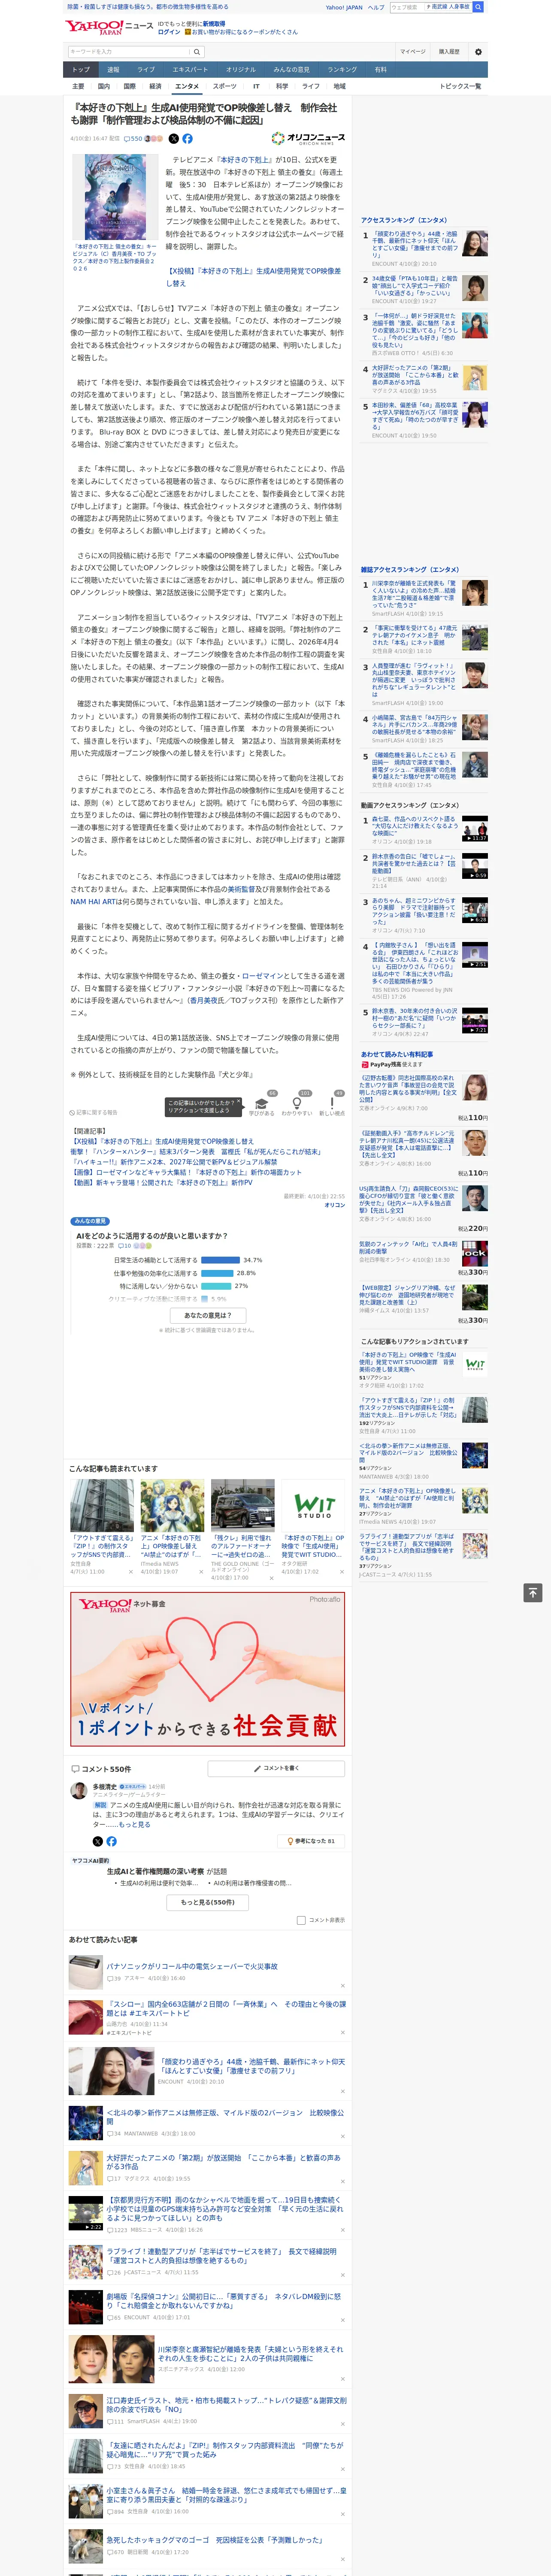Expand もっと見る(550件) comments
The height and width of the screenshot is (2576, 551).
208,1902
